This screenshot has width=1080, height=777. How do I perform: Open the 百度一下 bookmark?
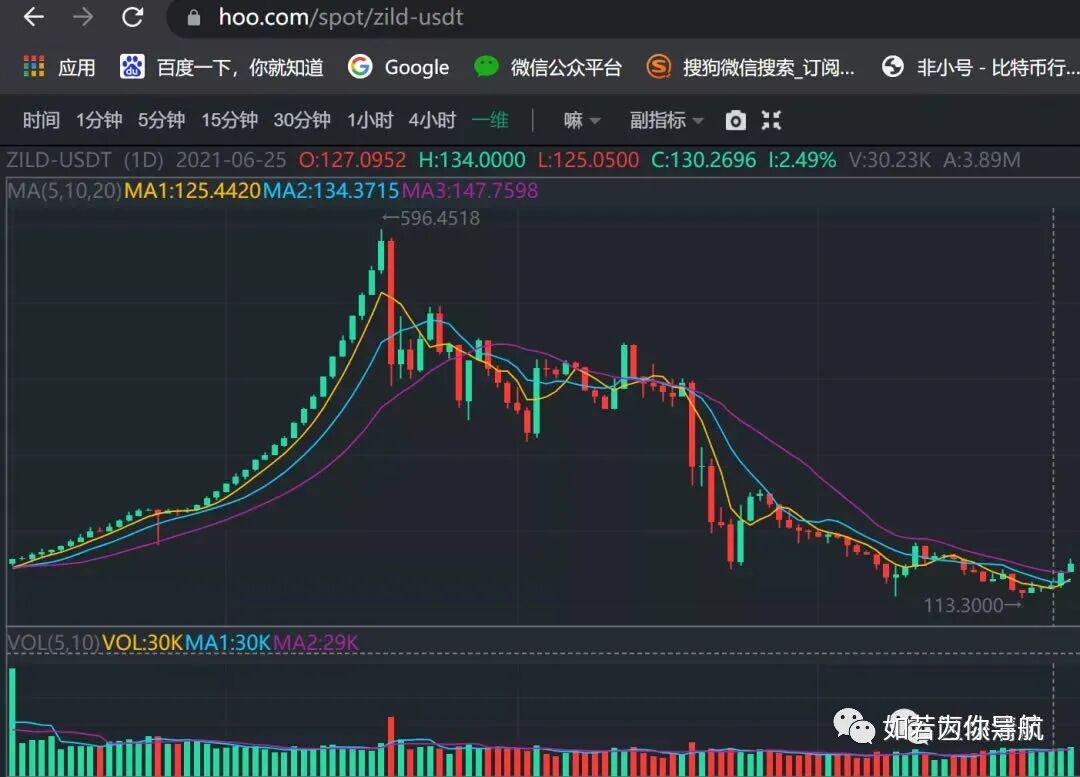[222, 67]
